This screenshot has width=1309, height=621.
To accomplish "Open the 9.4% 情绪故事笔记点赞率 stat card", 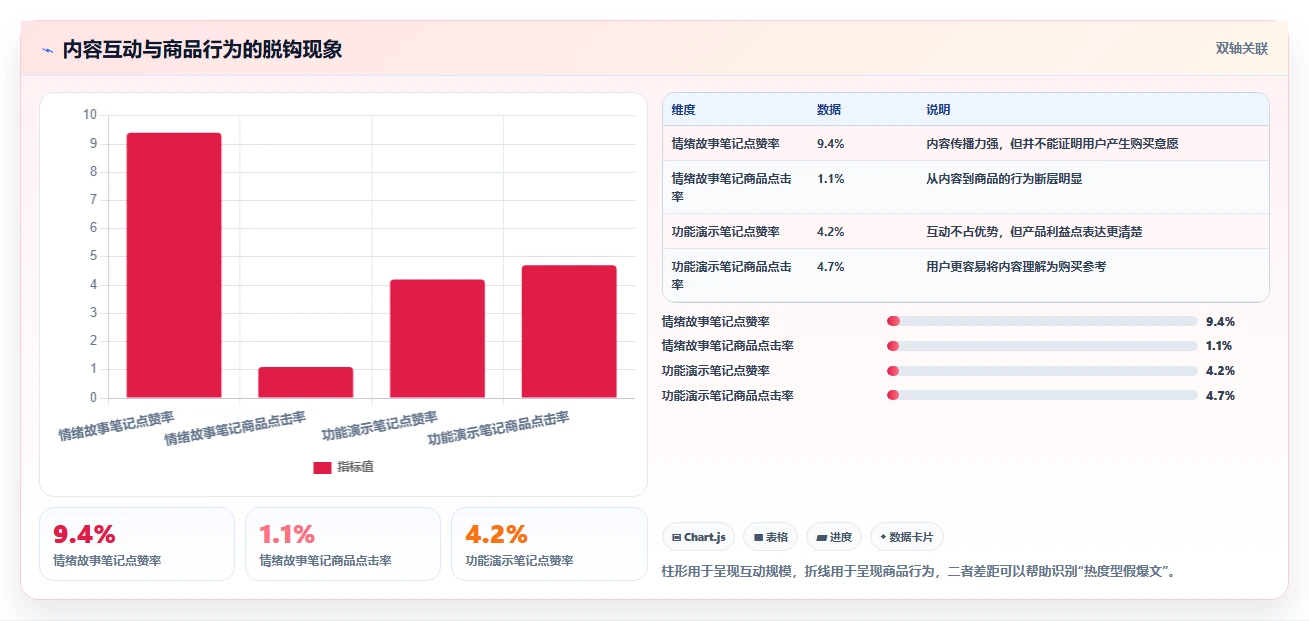I will point(137,544).
